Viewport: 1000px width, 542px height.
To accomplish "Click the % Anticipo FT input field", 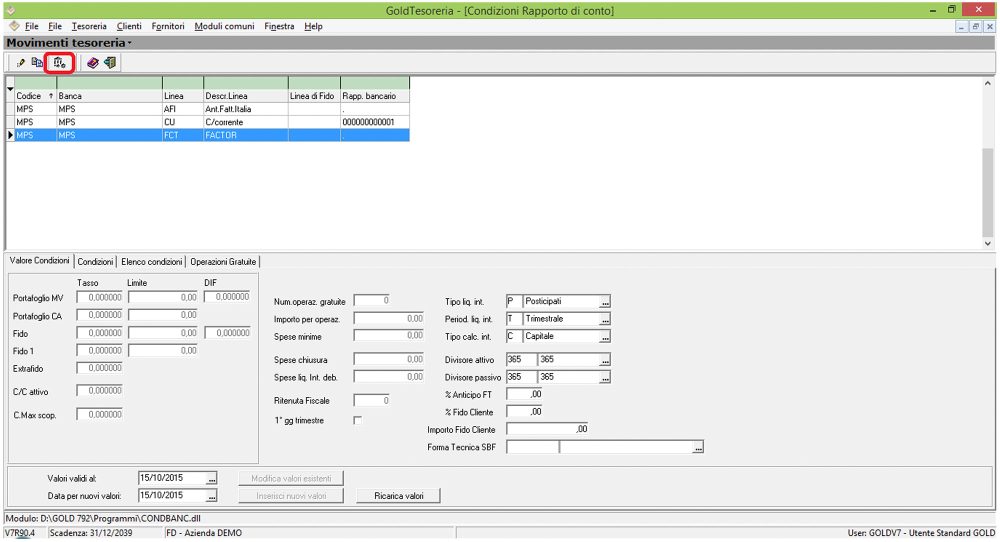I will point(524,394).
